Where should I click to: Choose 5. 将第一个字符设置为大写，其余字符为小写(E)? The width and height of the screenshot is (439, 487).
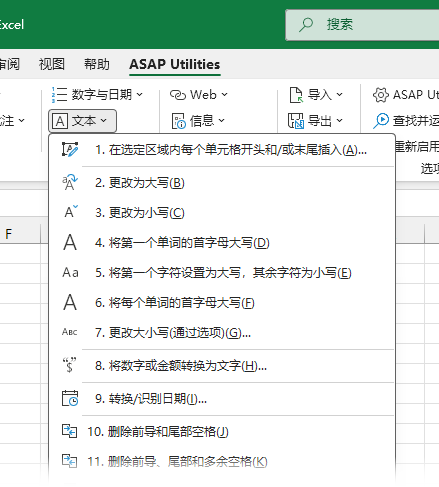222,272
